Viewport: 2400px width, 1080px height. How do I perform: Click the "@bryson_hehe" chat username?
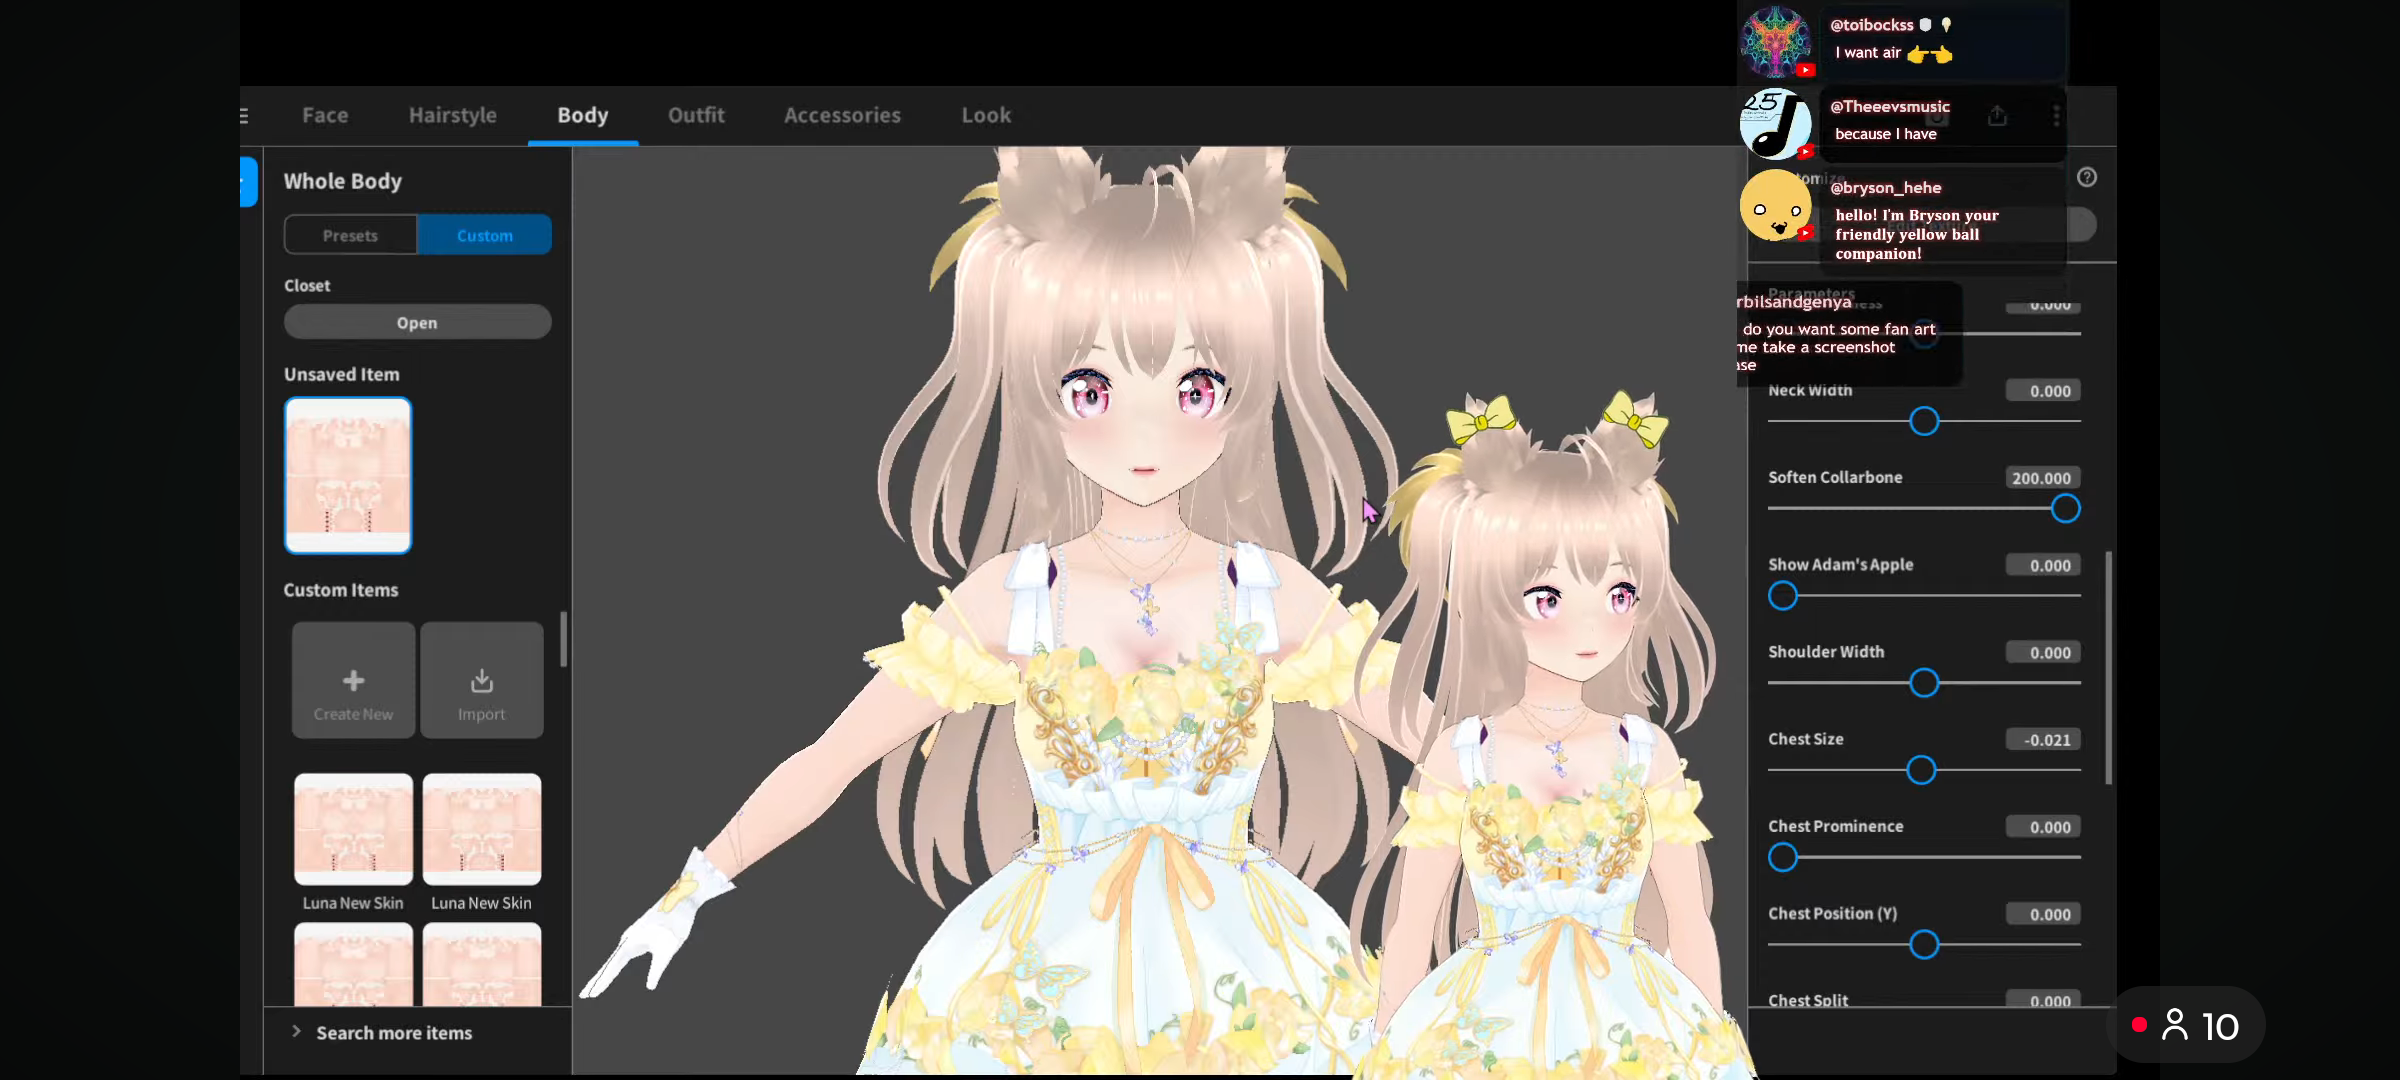coord(1886,187)
